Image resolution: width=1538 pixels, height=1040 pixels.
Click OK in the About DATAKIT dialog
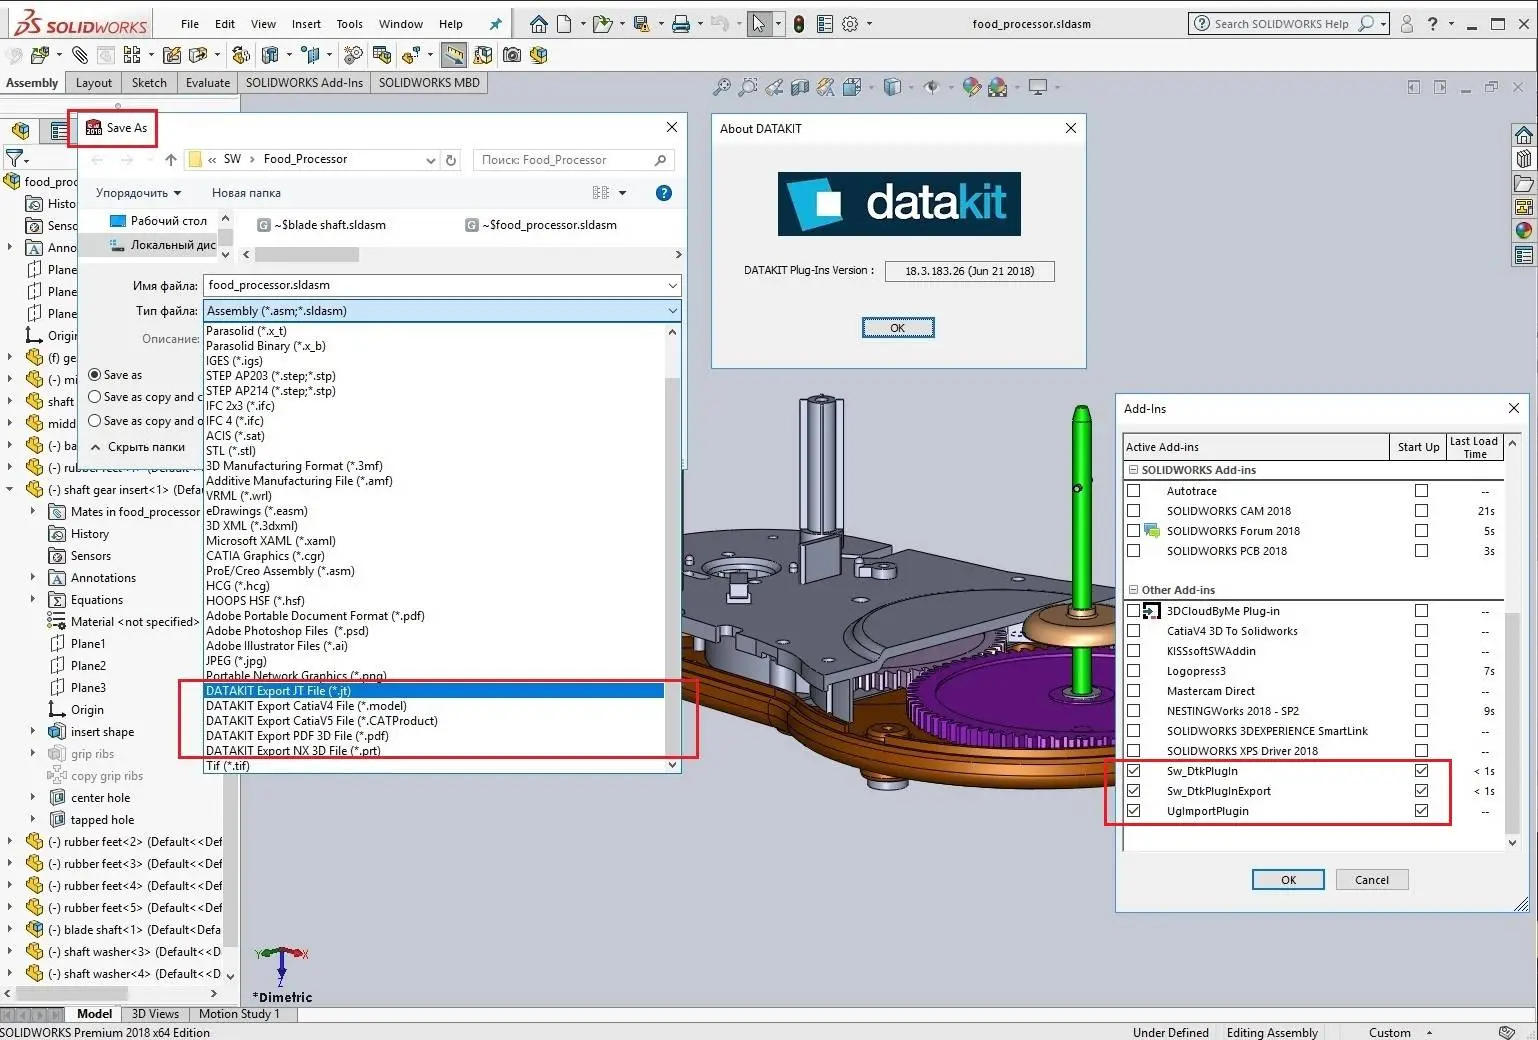pos(897,328)
